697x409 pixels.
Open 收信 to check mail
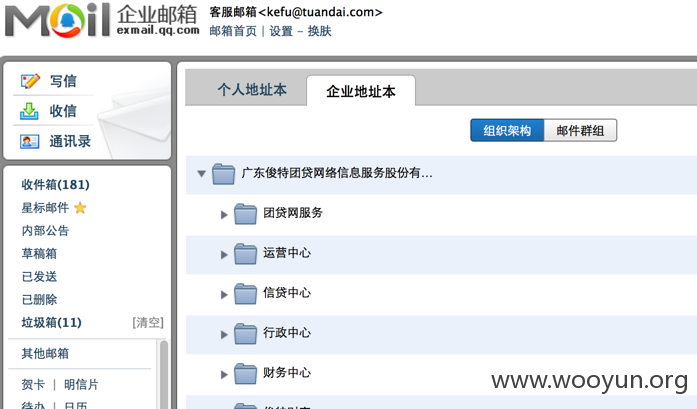point(63,111)
